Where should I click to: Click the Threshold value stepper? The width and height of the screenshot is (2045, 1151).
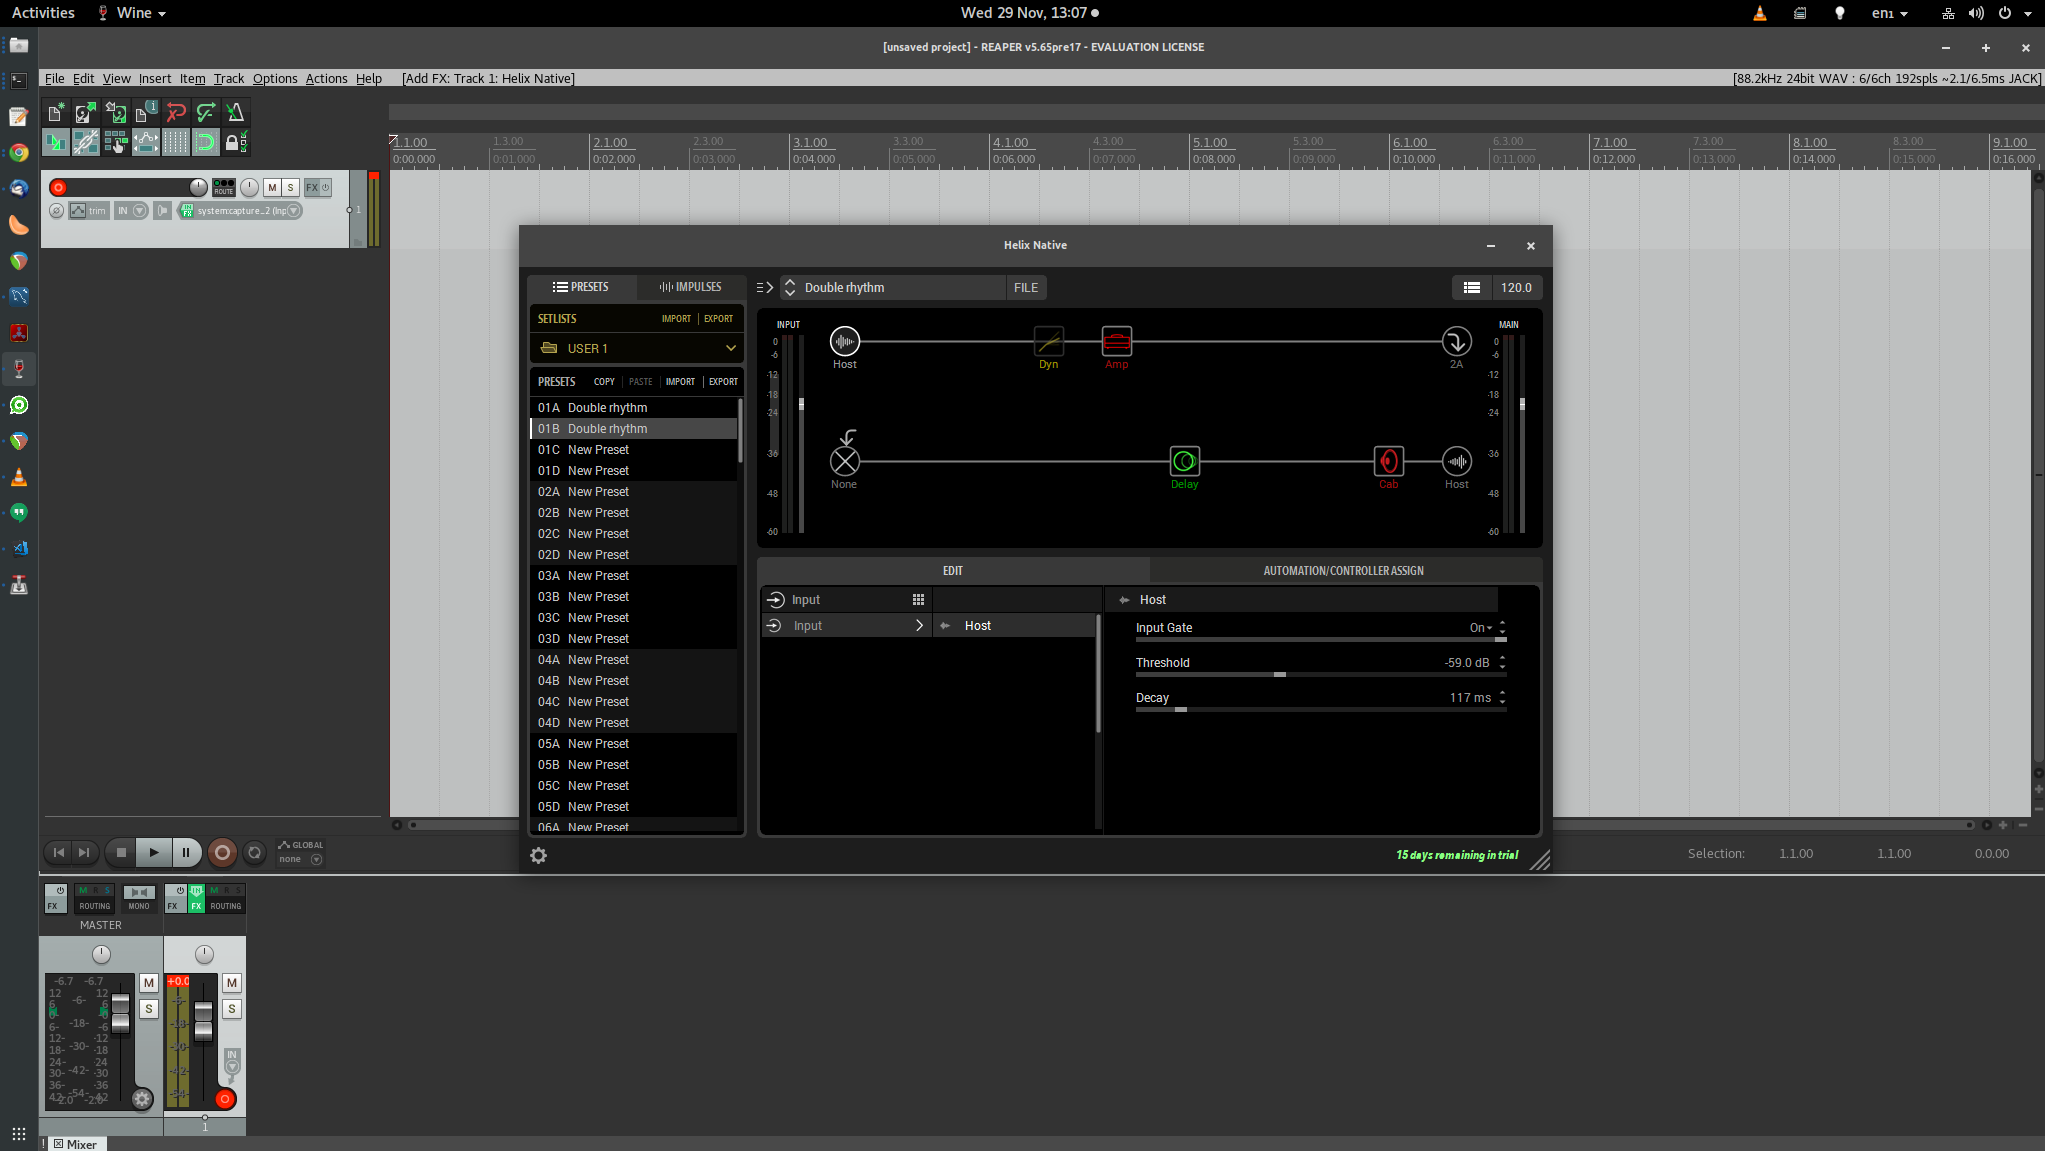coord(1502,663)
